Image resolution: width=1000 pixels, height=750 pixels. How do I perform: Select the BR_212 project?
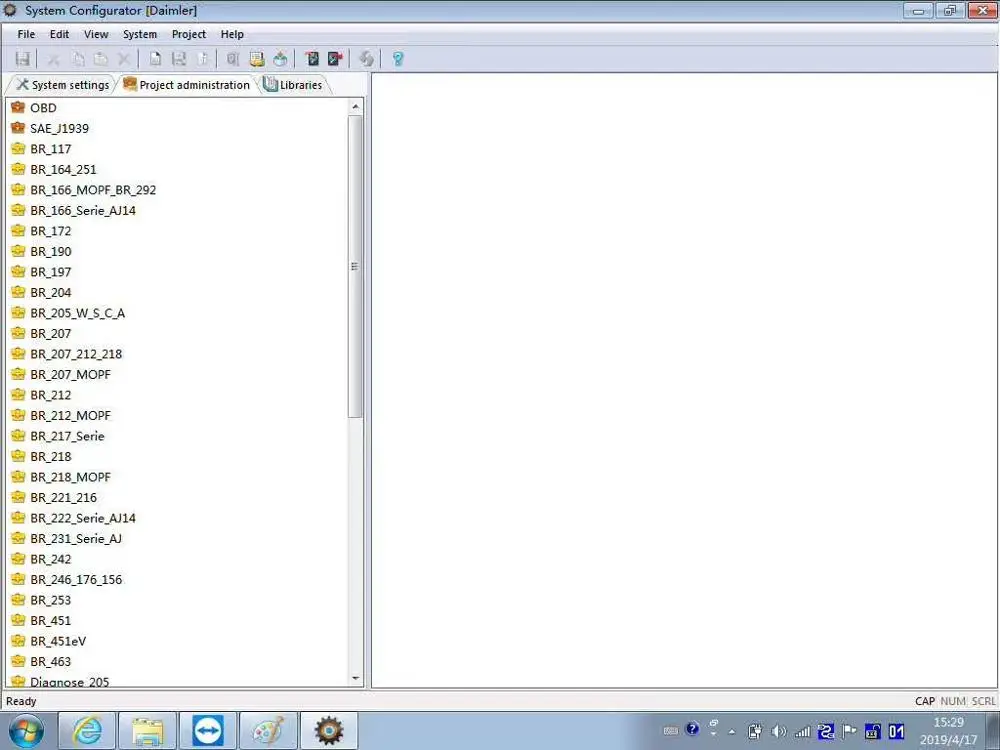[x=51, y=395]
